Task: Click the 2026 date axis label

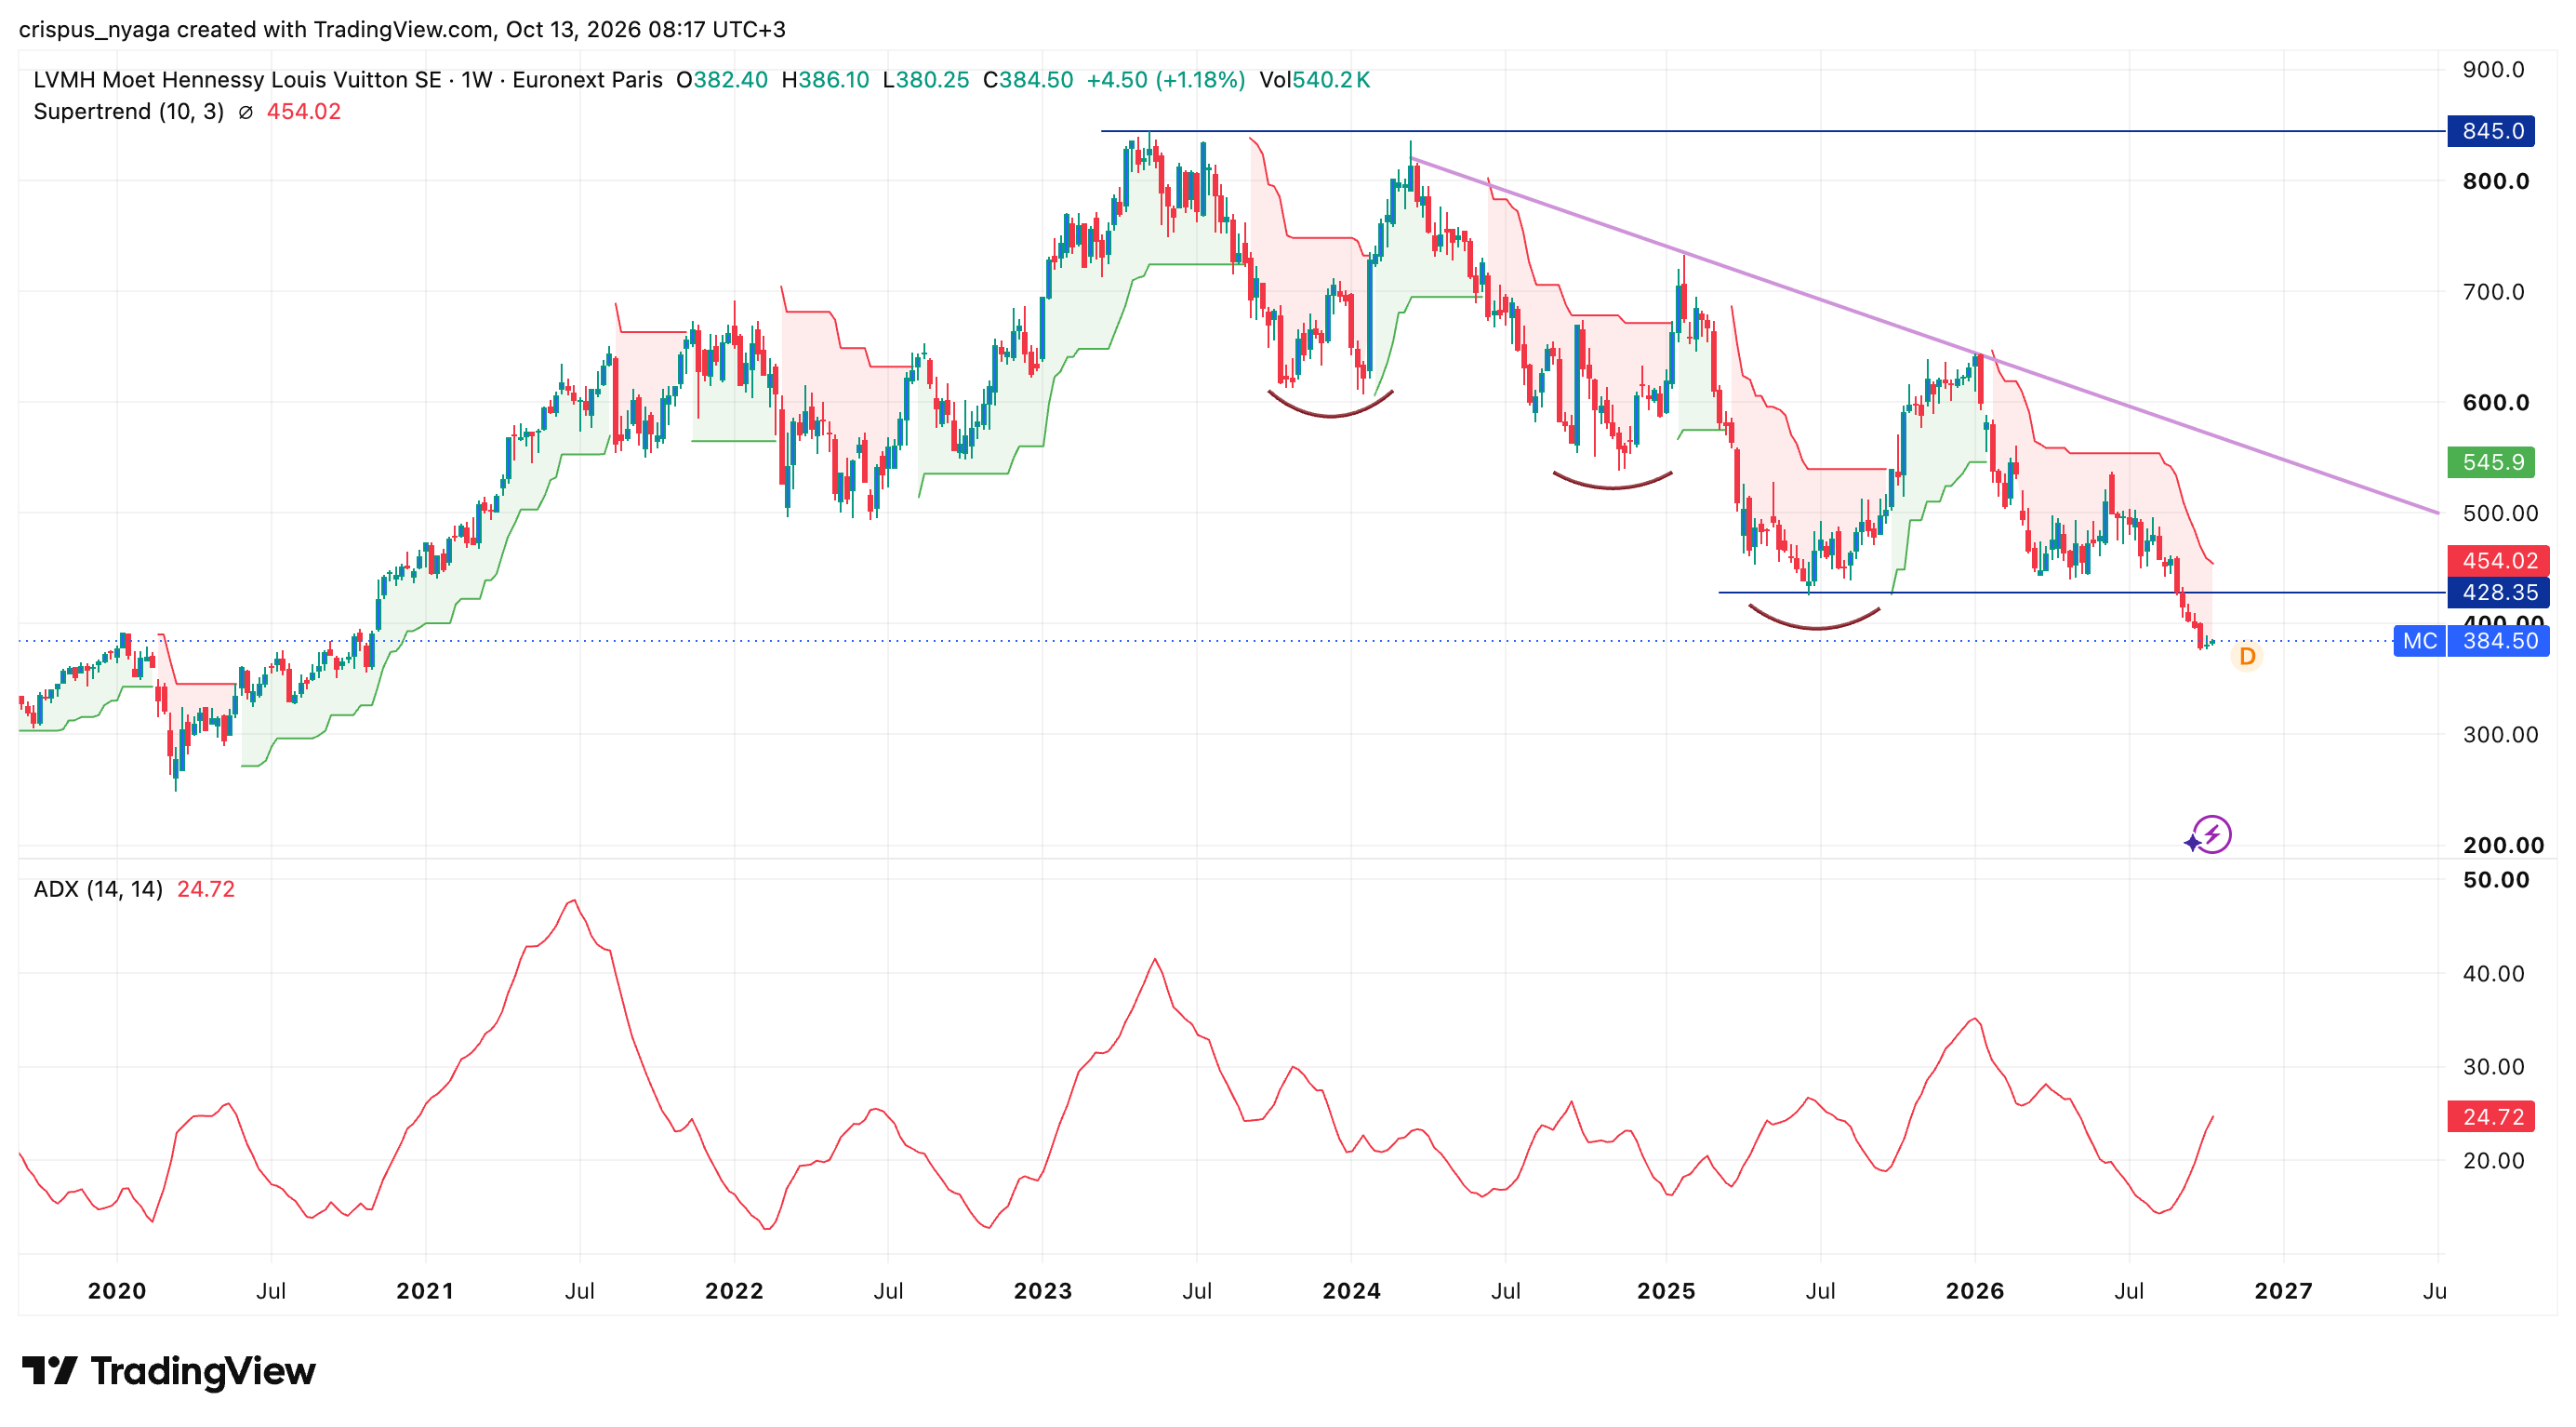Action: [1975, 1291]
